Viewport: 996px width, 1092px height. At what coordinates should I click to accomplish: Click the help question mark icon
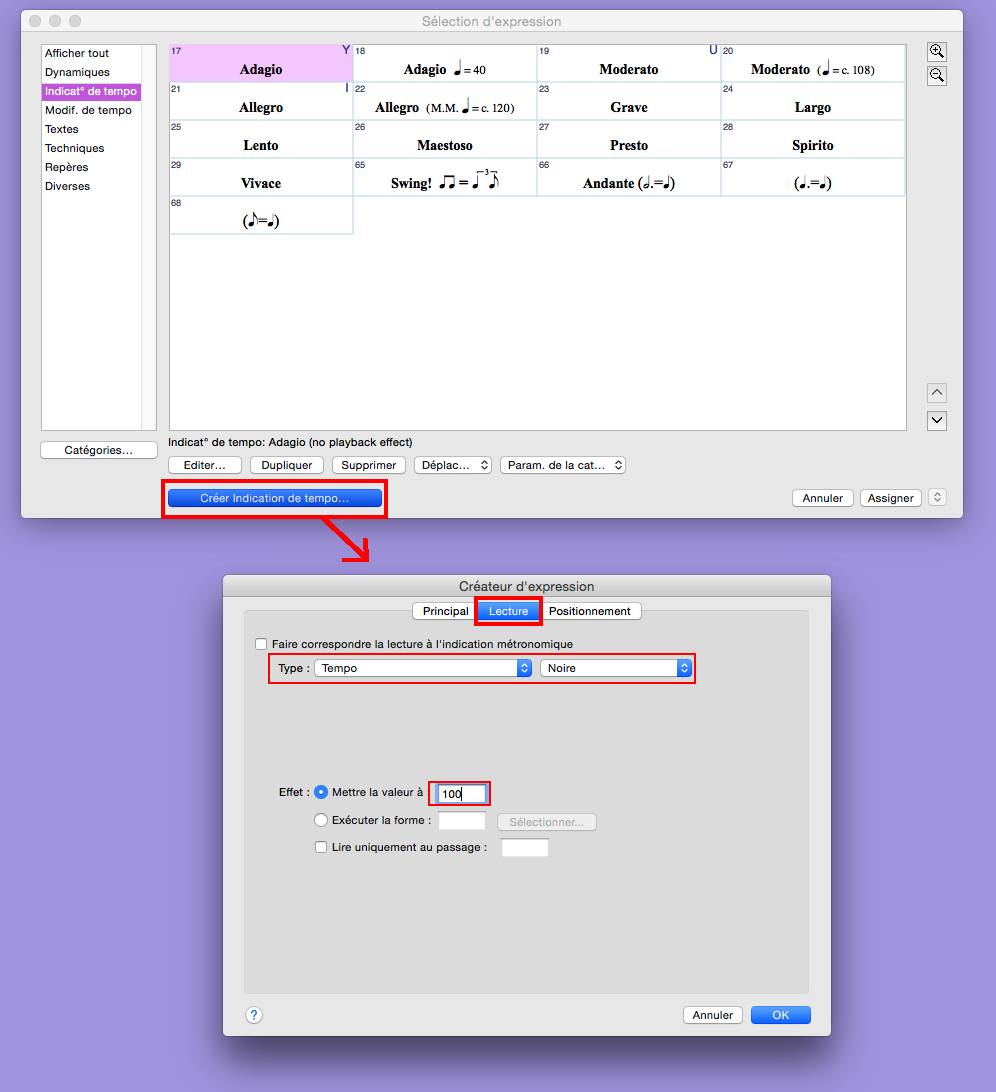tap(254, 1015)
